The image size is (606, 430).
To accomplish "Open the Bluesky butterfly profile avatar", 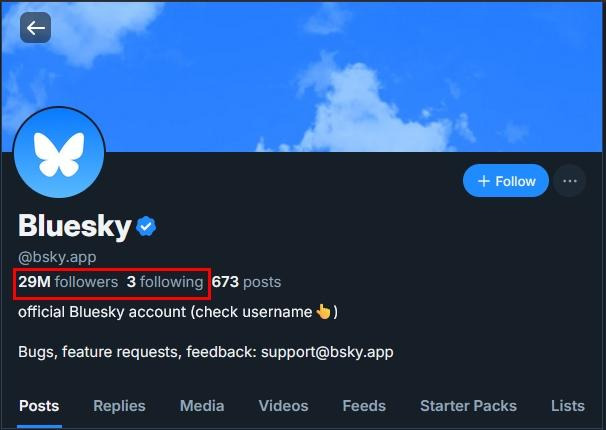I will tap(60, 153).
